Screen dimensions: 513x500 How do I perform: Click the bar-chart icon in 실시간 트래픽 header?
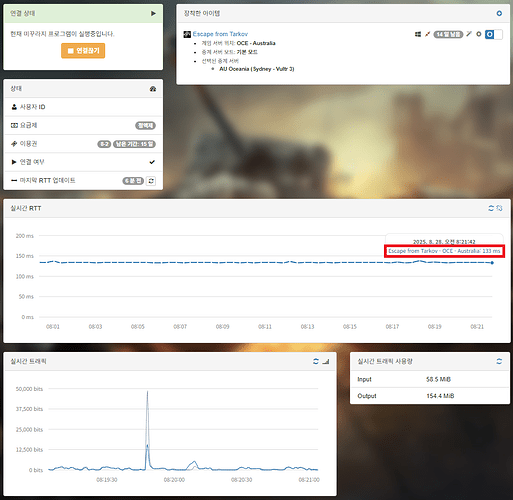(326, 361)
